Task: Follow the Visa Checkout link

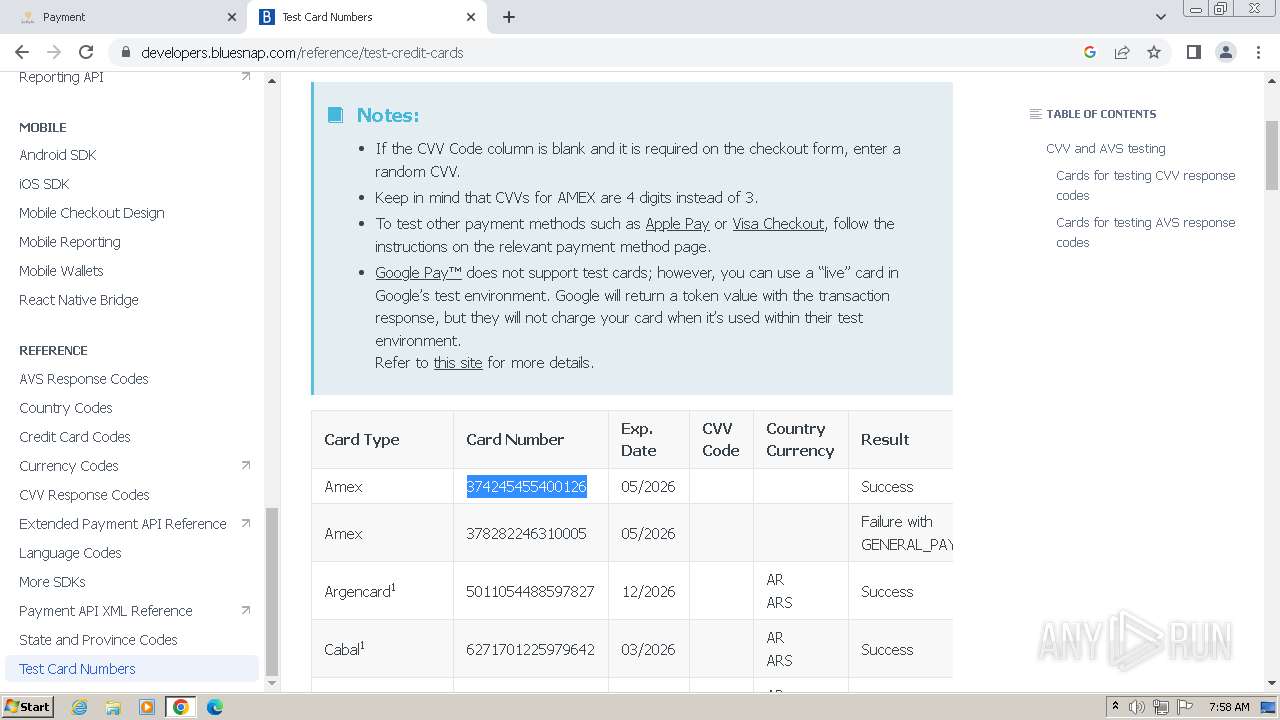Action: click(778, 224)
